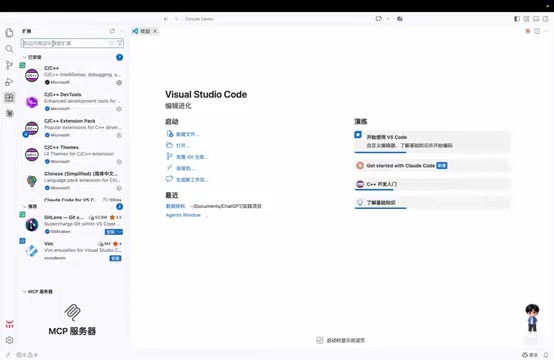Open the Source Control view

point(10,65)
